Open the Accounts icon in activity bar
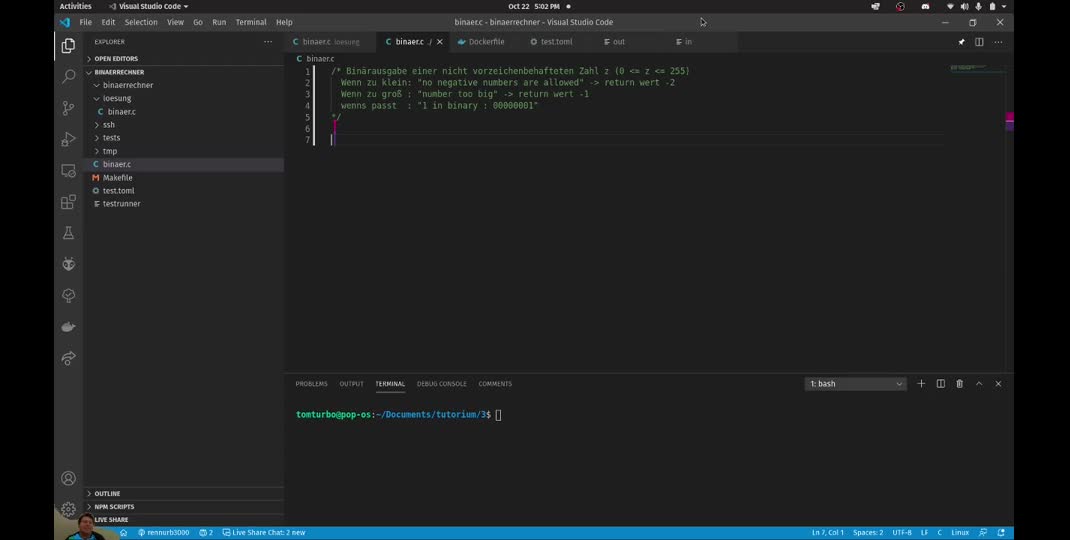 [x=68, y=479]
